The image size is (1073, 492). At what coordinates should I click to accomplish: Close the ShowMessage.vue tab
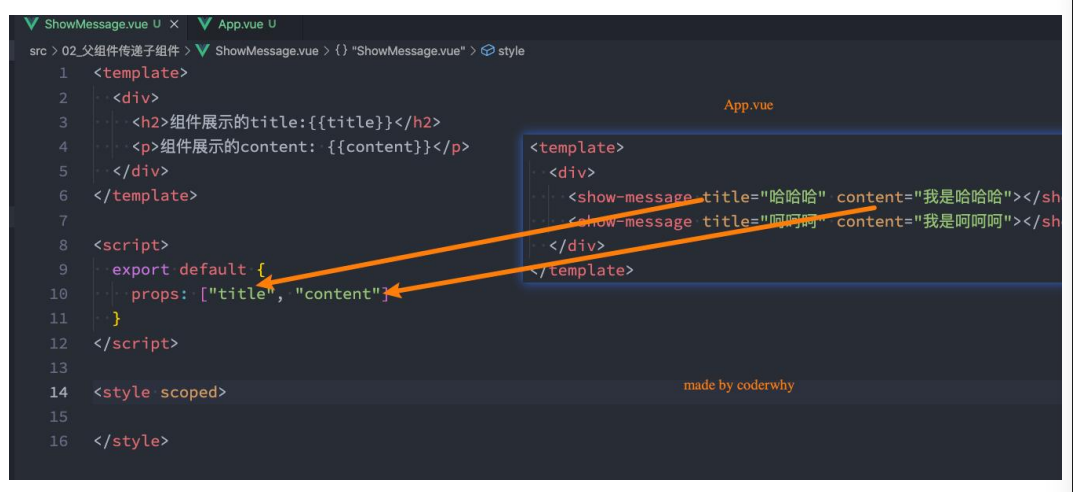[x=174, y=24]
